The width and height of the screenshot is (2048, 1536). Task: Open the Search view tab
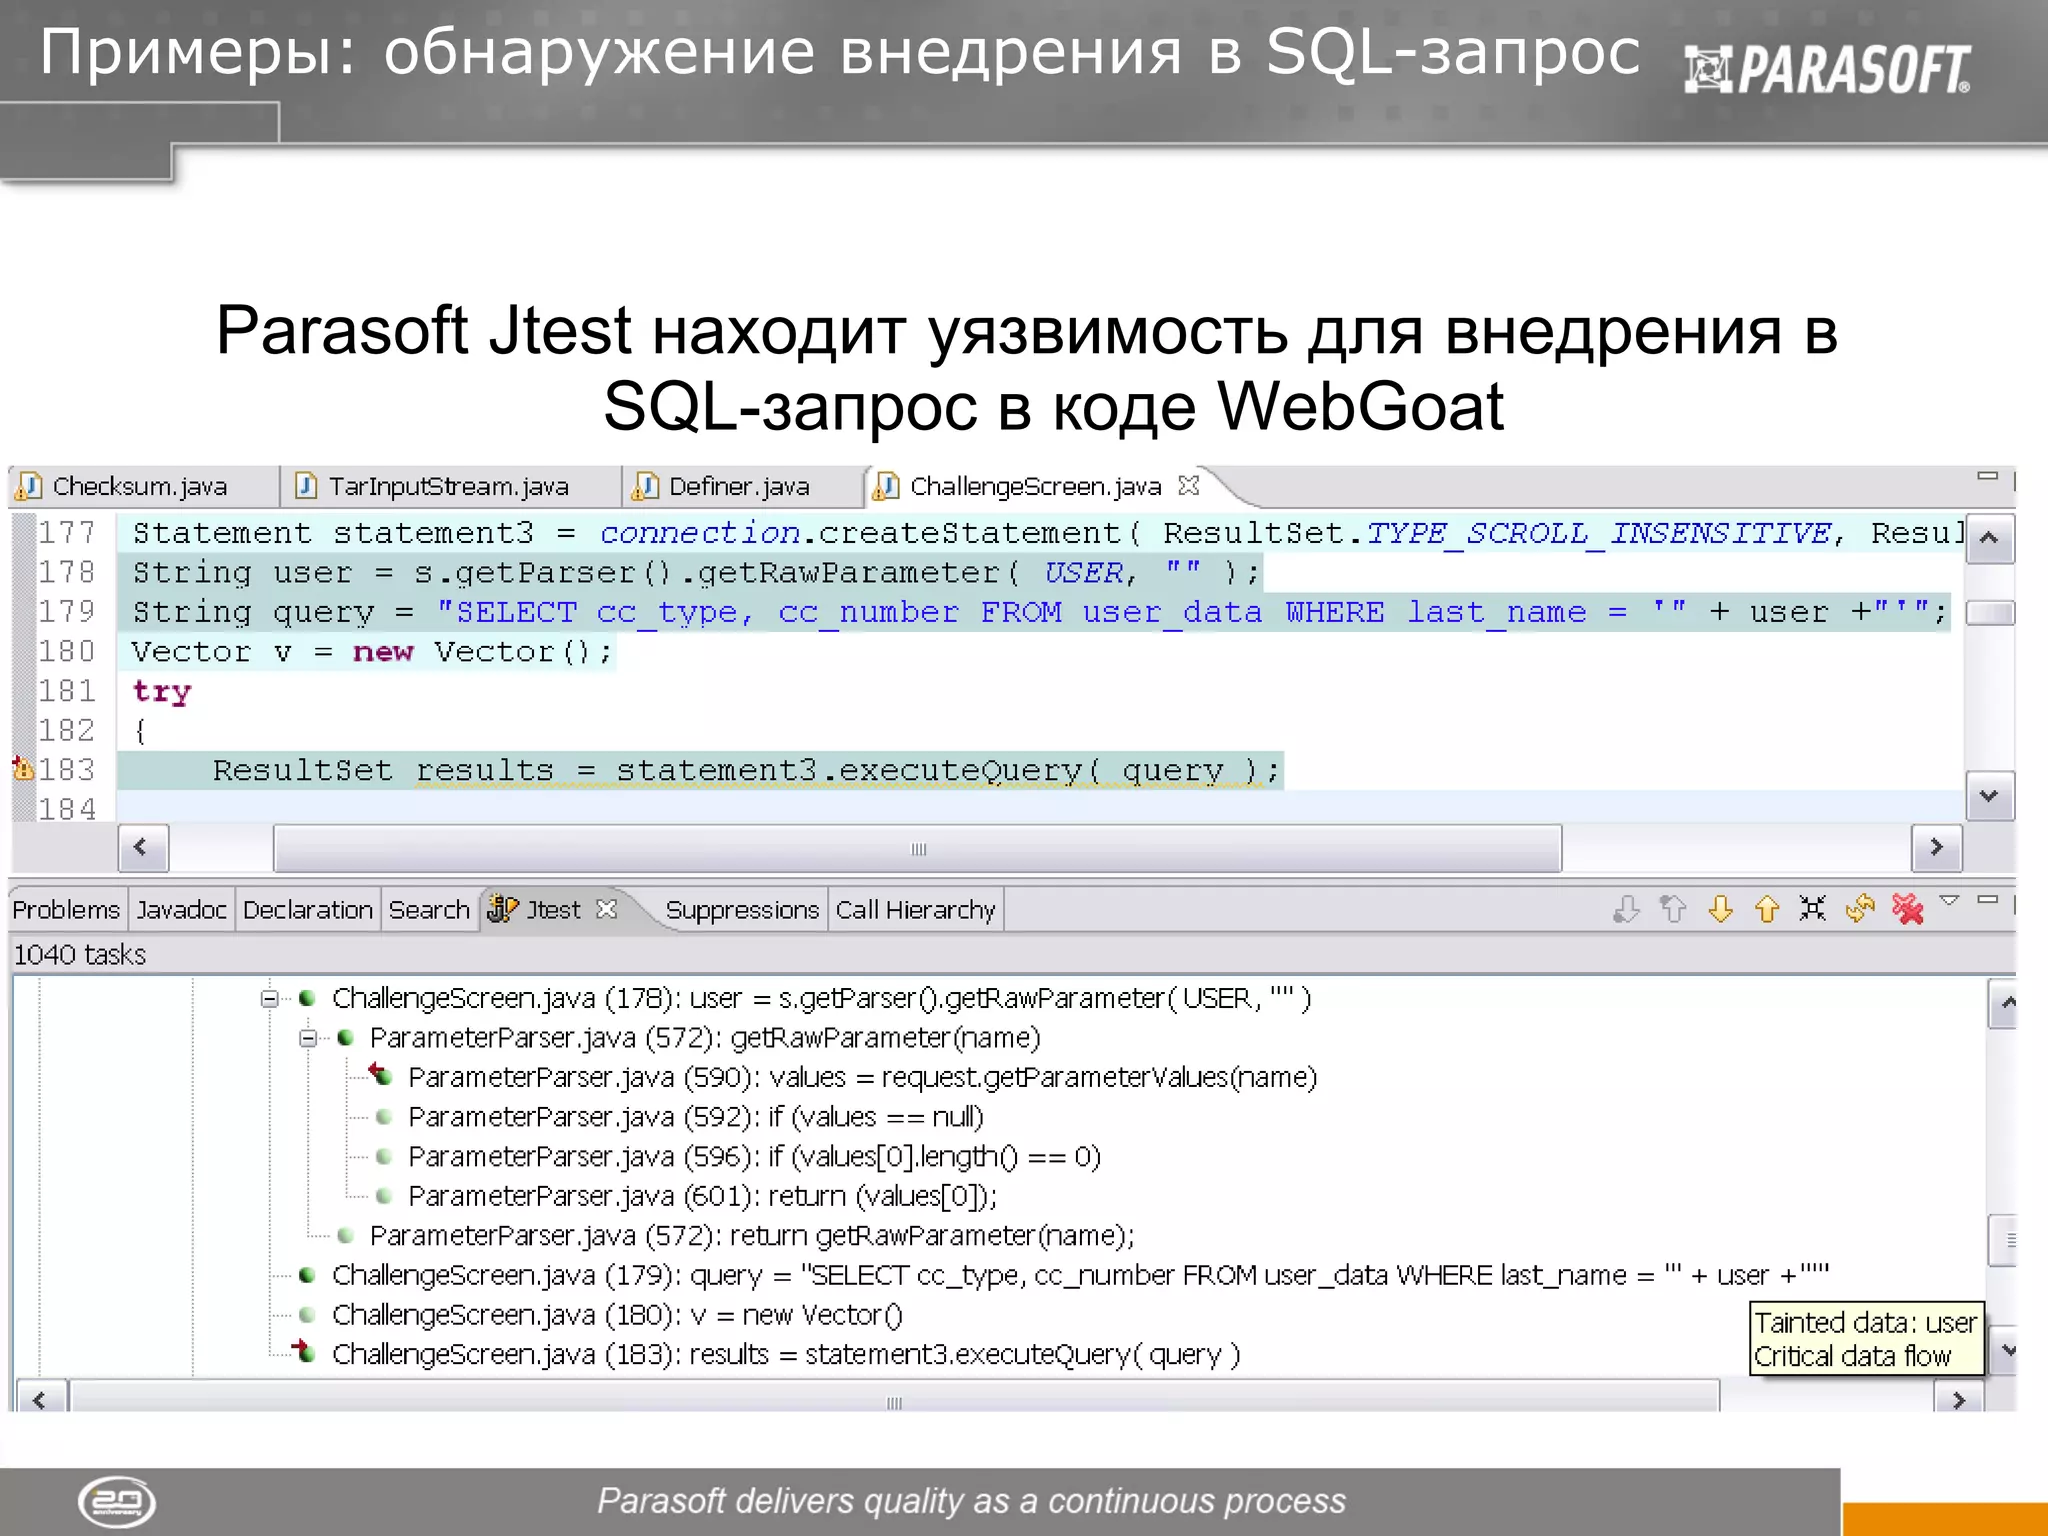tap(429, 910)
